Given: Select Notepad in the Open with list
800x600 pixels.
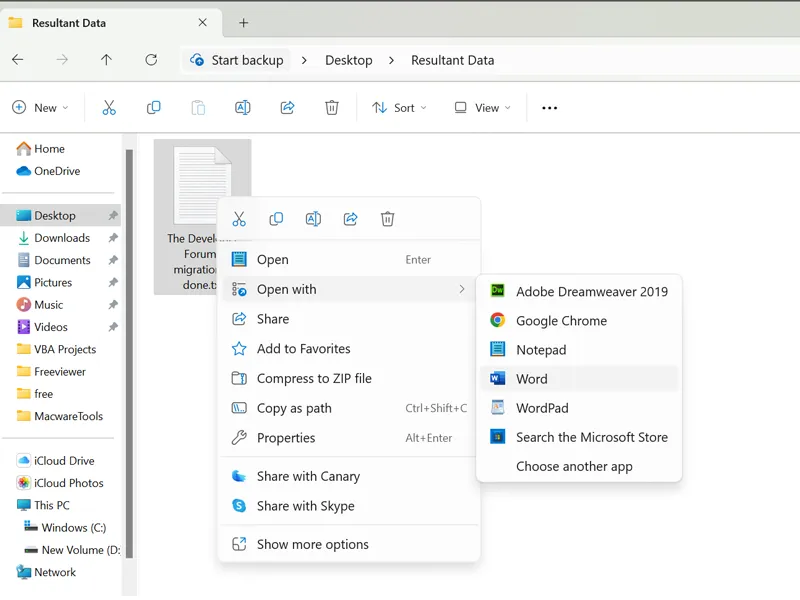Looking at the screenshot, I should pos(541,350).
